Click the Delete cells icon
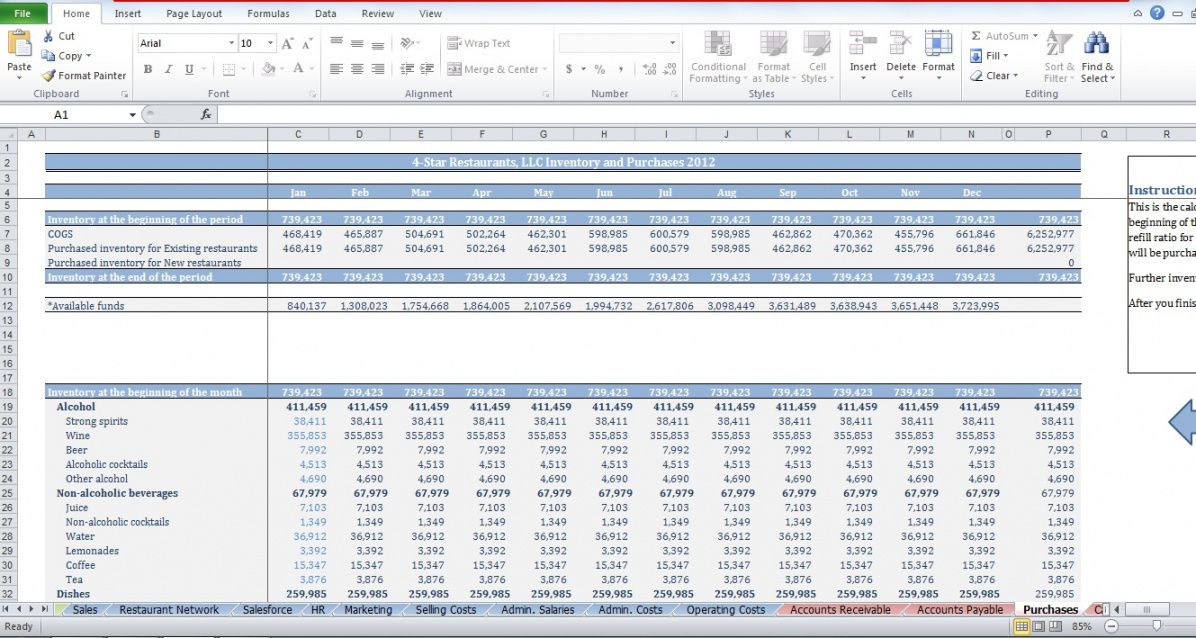Image resolution: width=1196 pixels, height=638 pixels. coord(900,44)
